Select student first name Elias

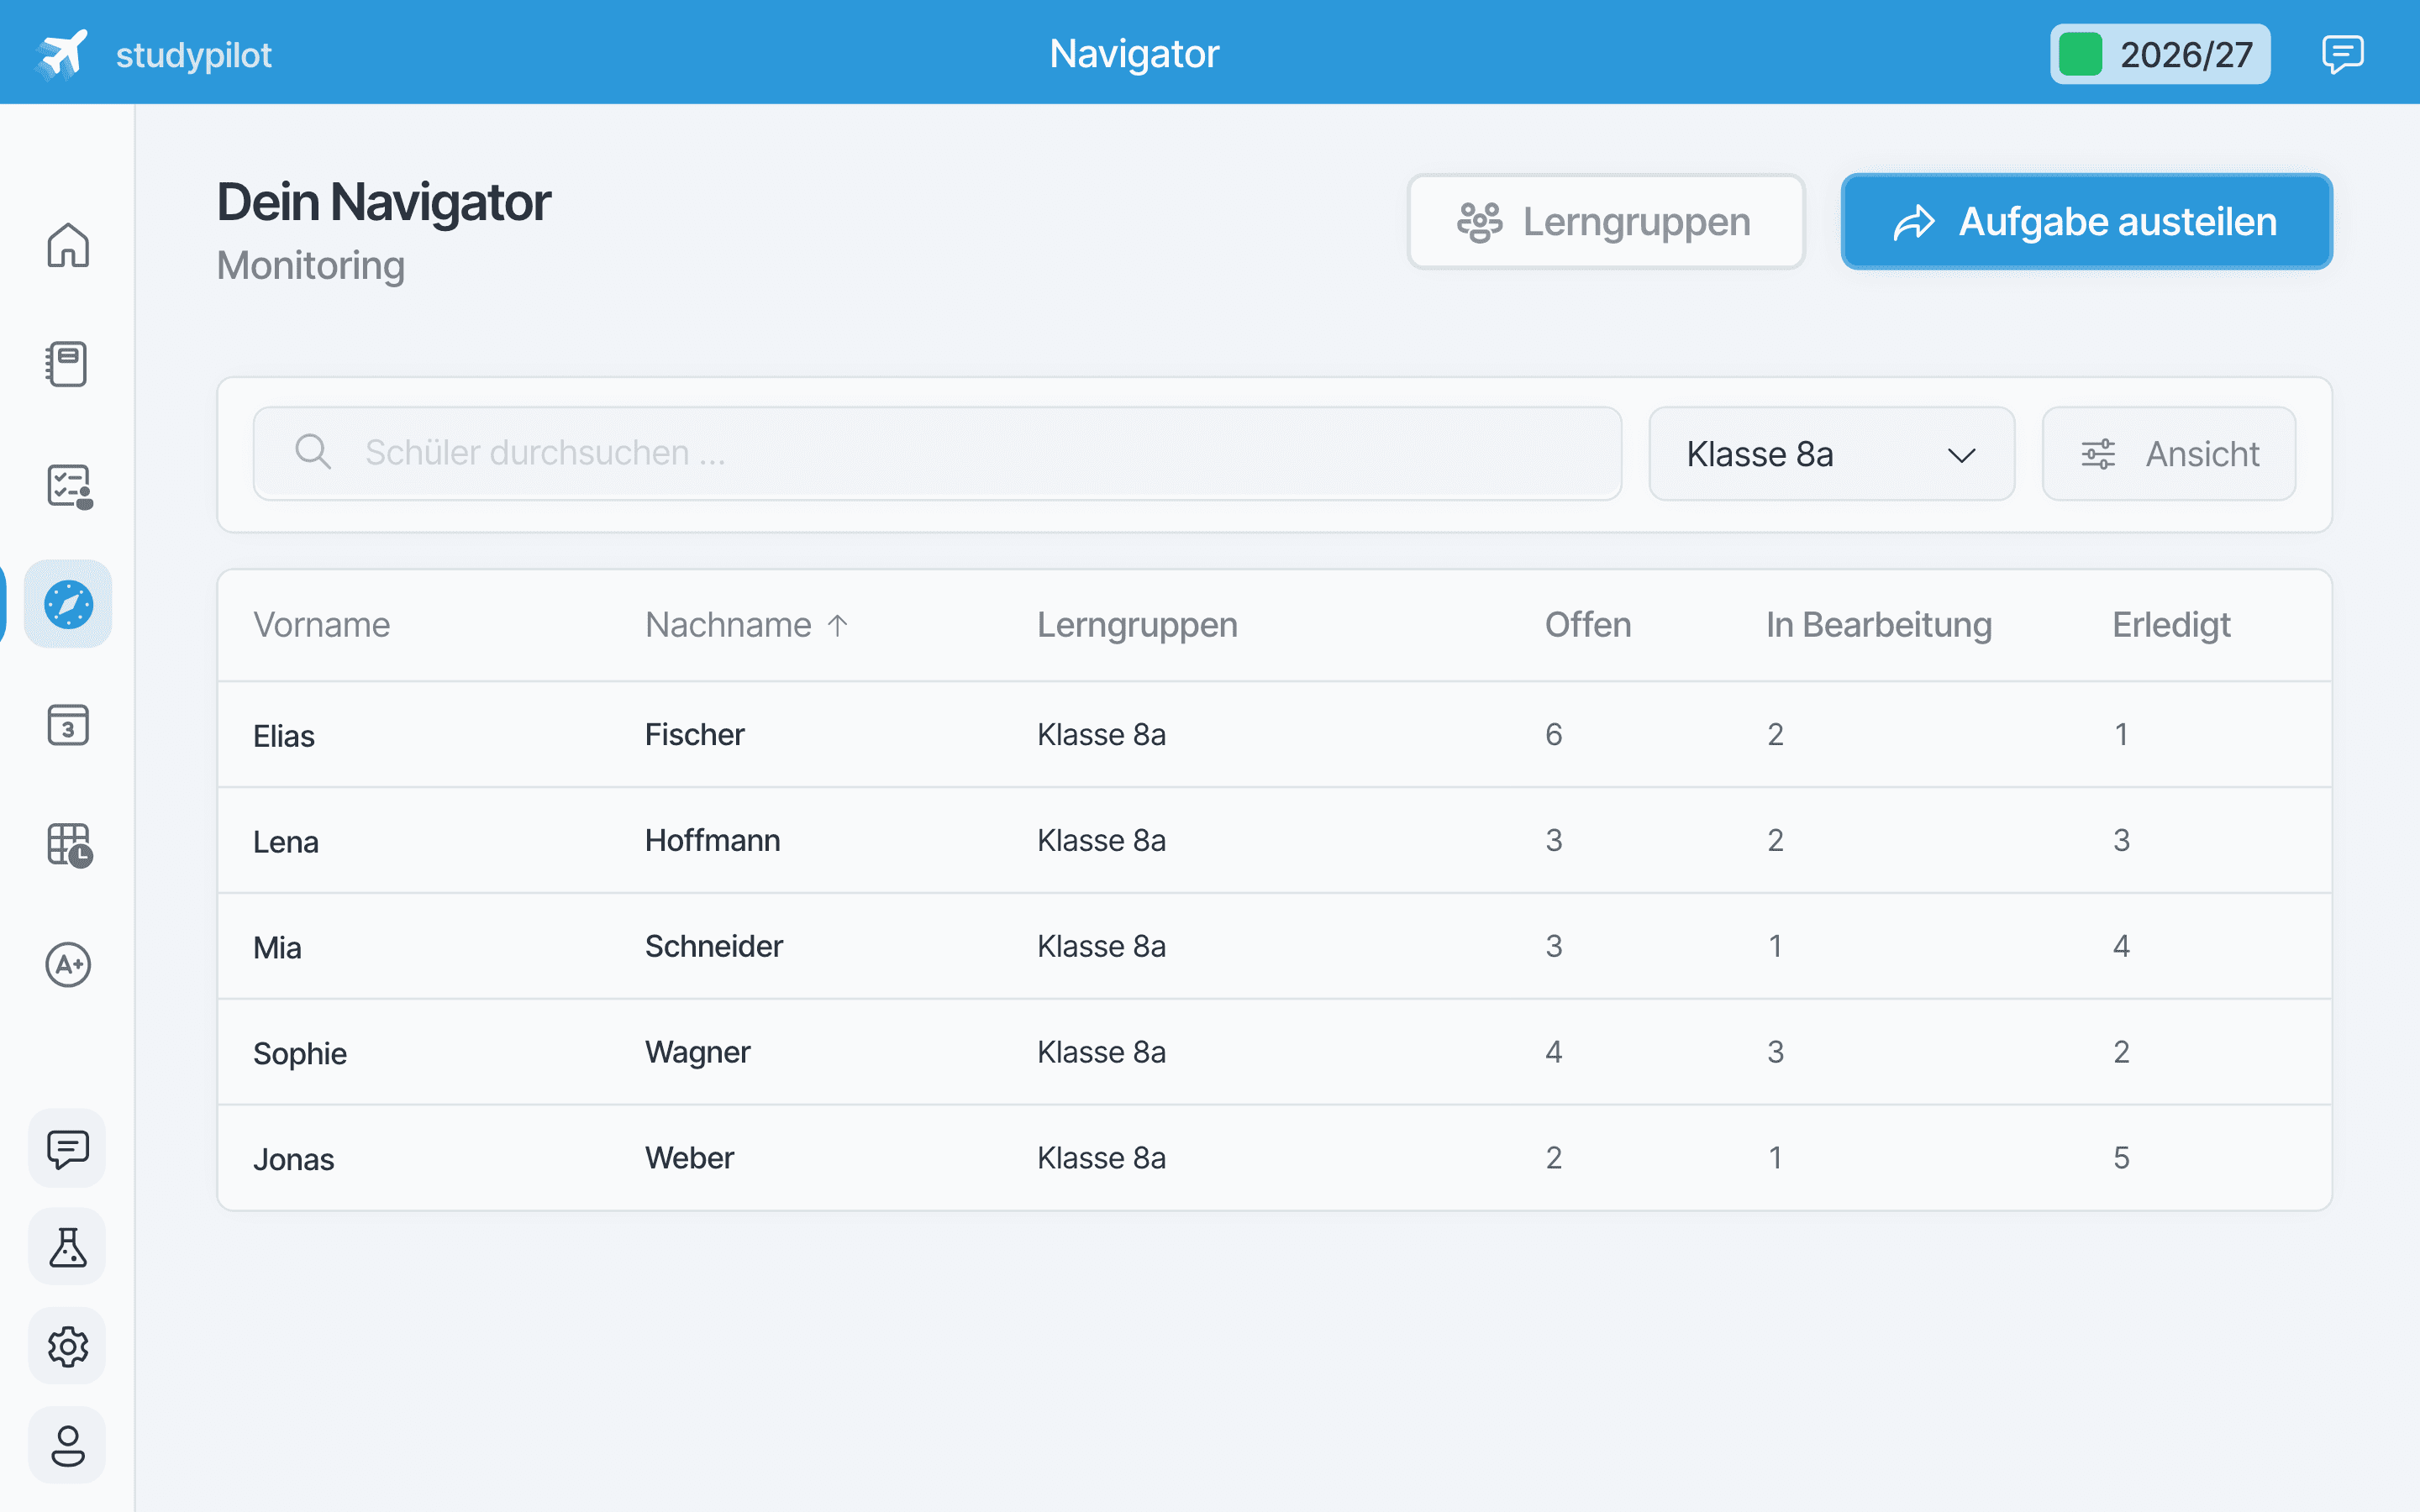284,736
